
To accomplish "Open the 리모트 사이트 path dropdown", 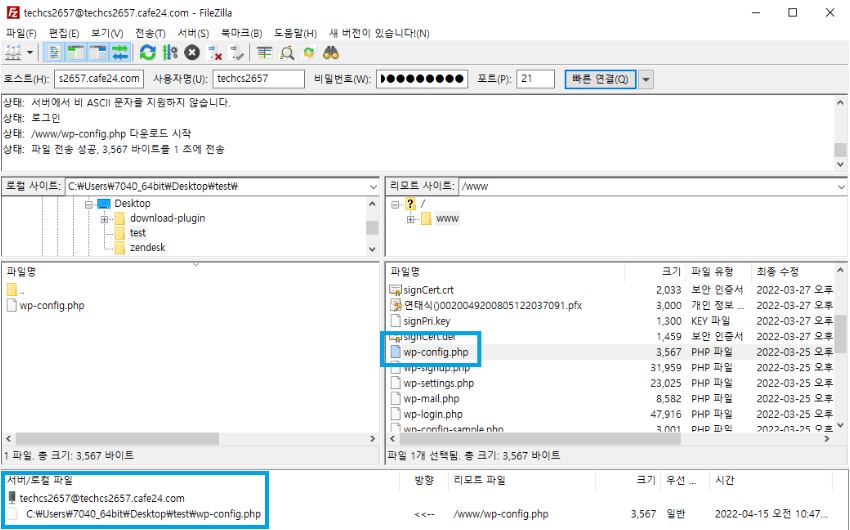I will click(841, 186).
